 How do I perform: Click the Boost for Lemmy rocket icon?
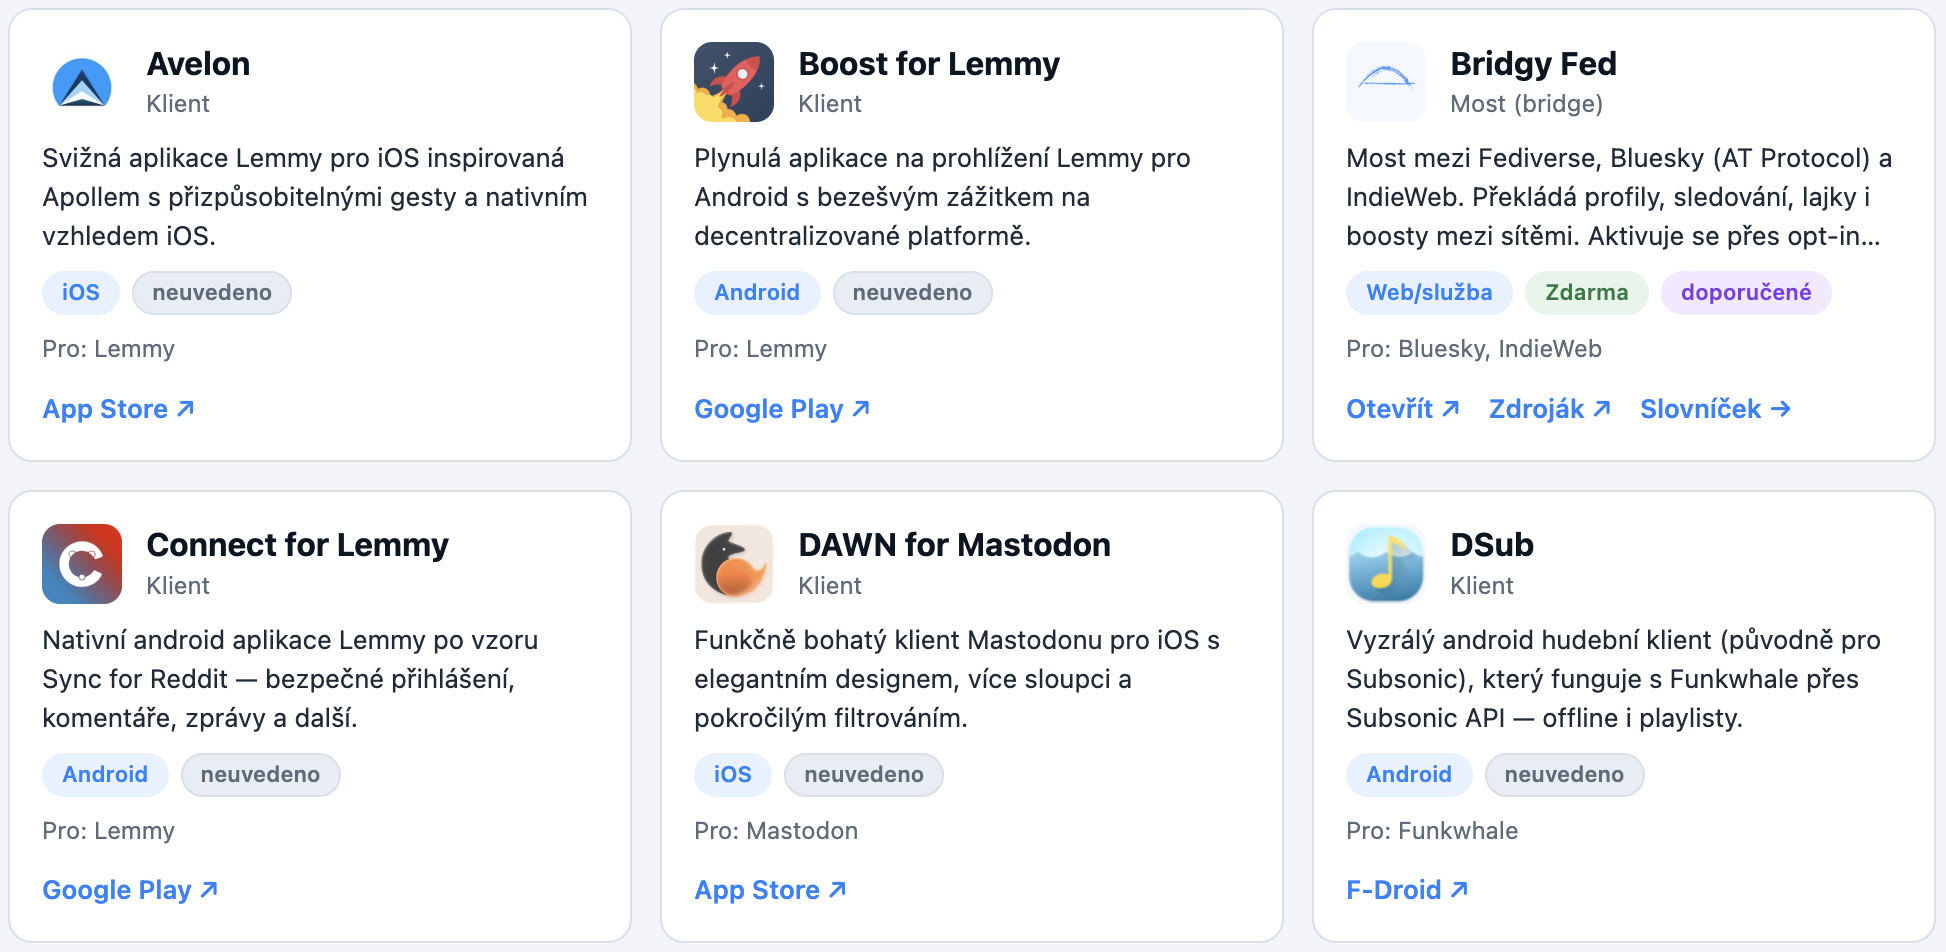[734, 82]
